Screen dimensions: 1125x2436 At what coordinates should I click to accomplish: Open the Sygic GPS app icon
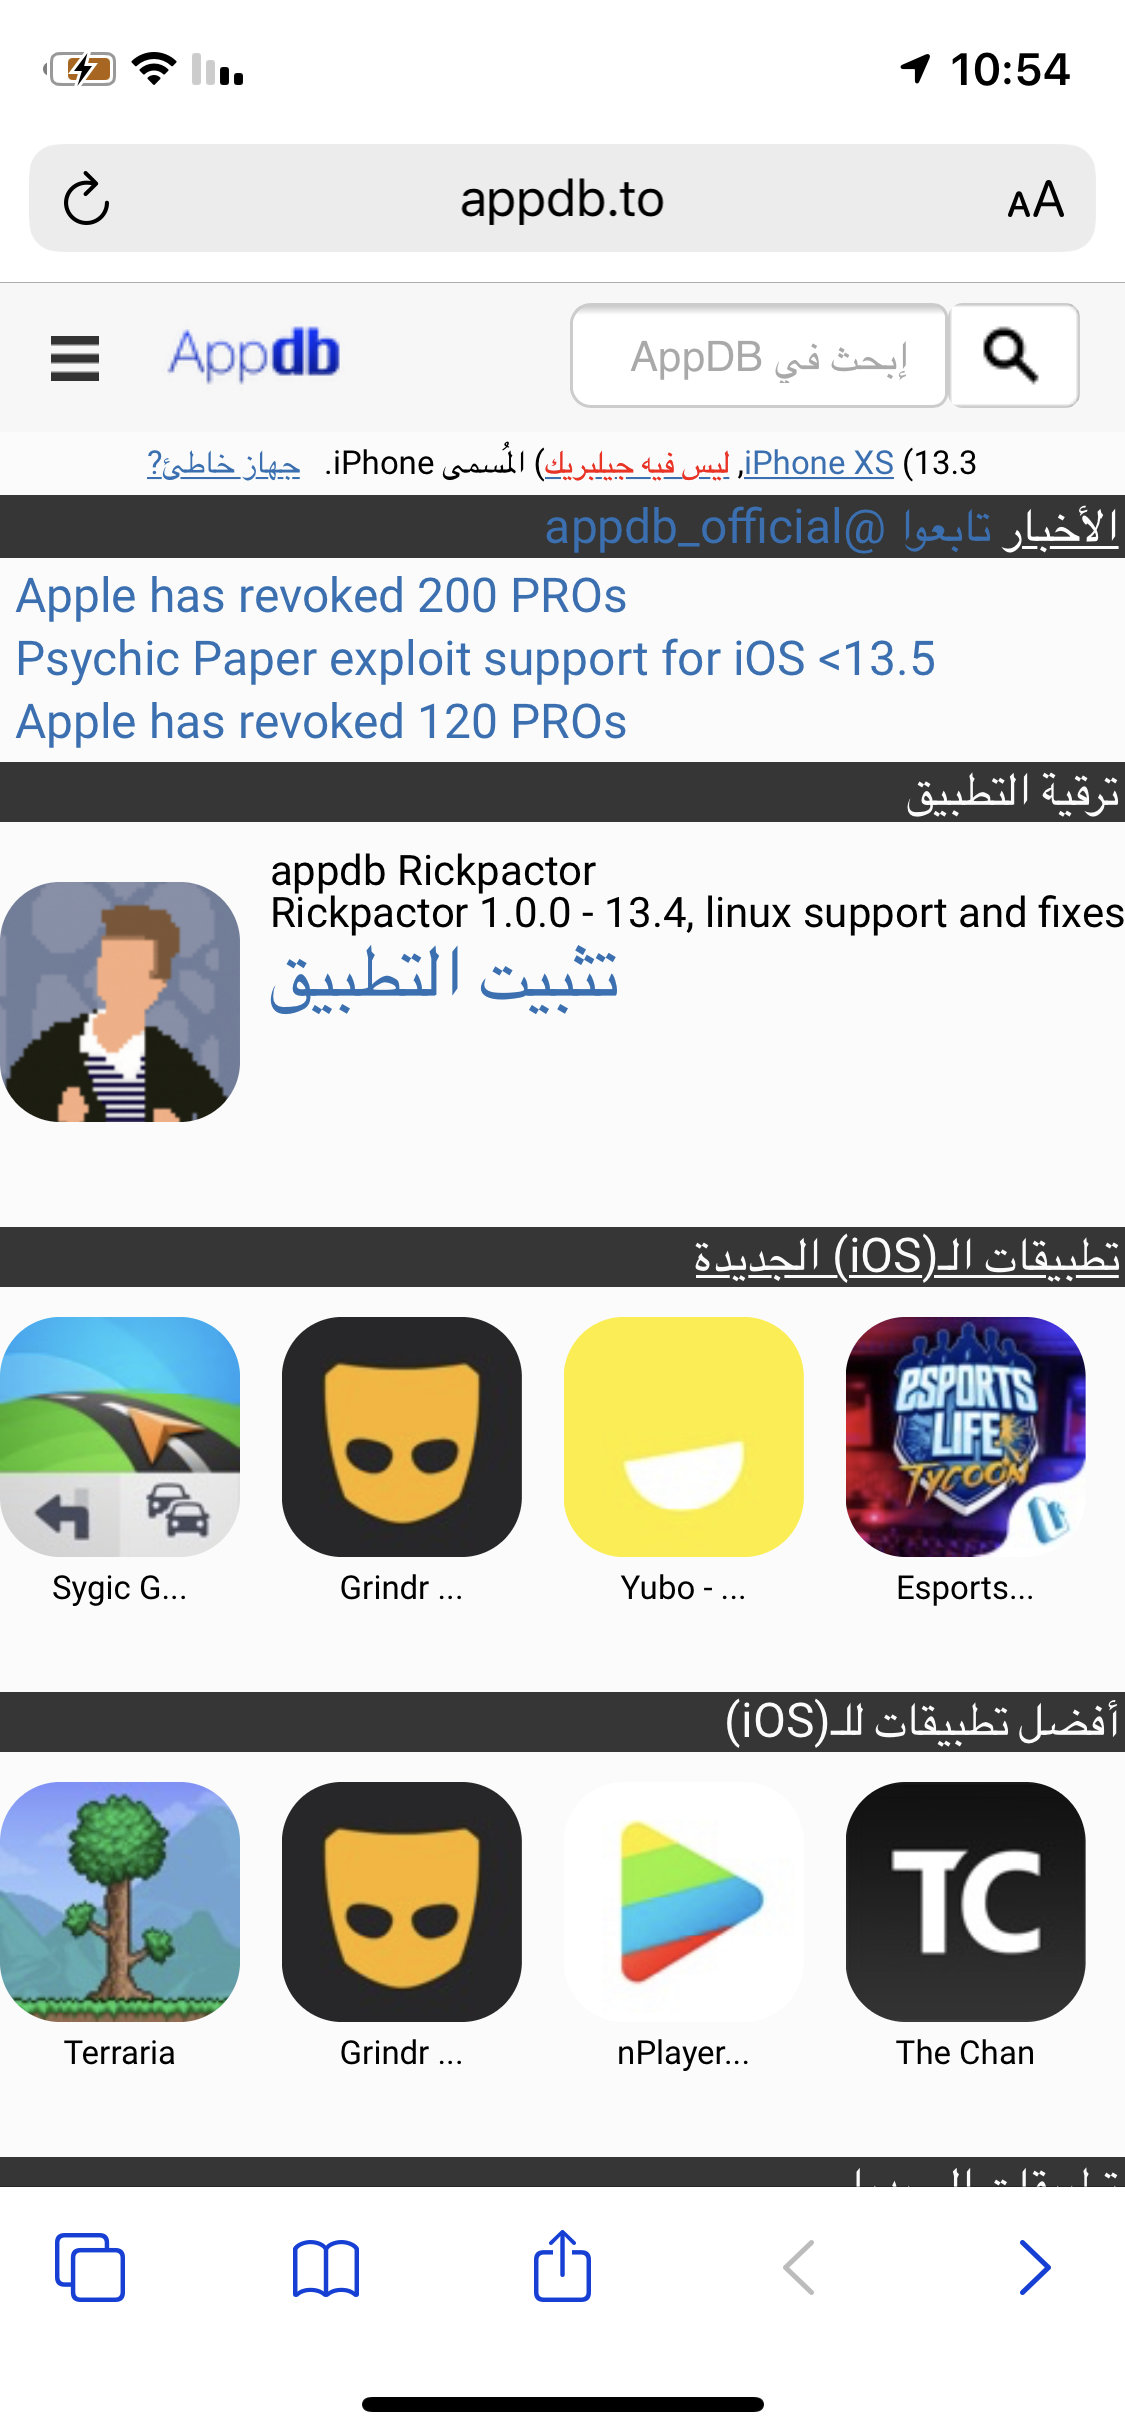tap(120, 1436)
